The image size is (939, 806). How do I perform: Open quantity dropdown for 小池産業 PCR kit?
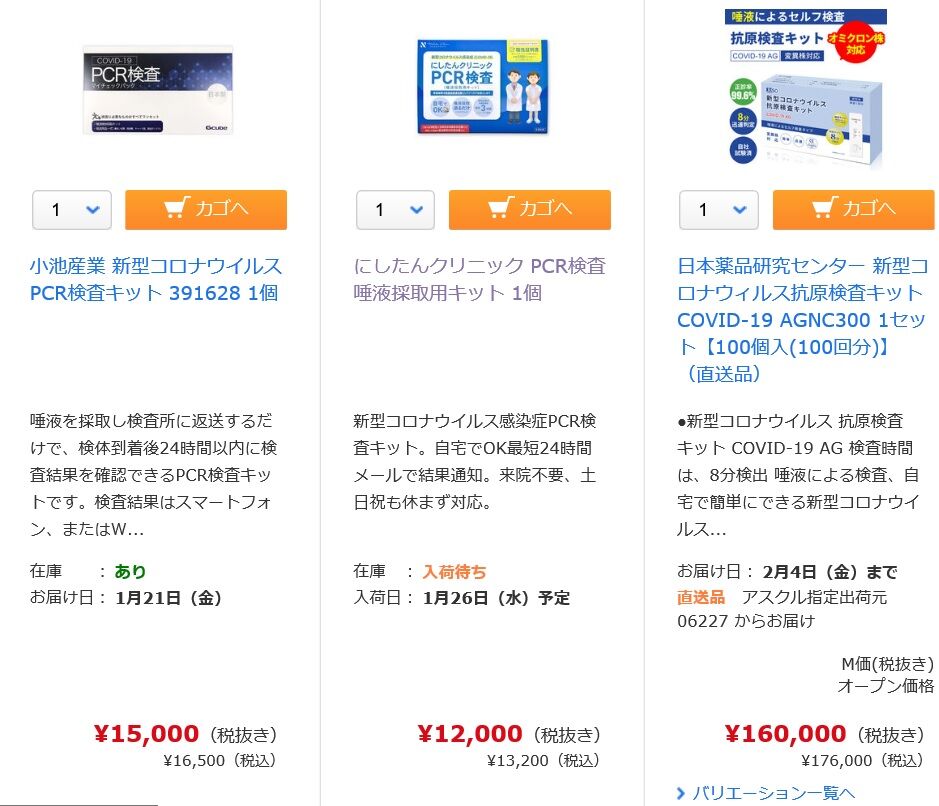click(x=73, y=210)
